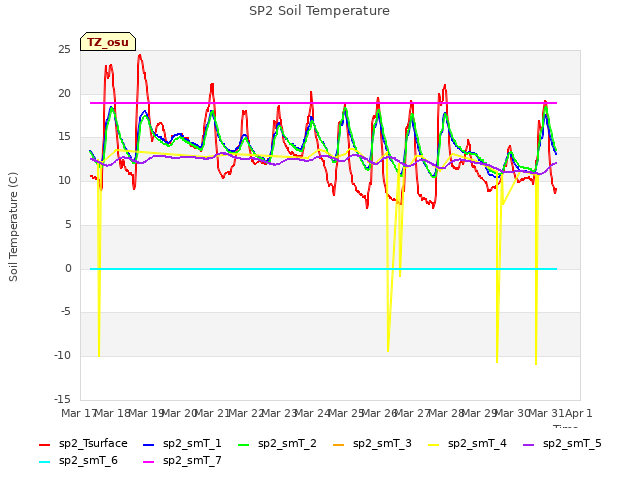Click the sp2_smT_4 legend label
The width and height of the screenshot is (640, 480).
coord(477,443)
